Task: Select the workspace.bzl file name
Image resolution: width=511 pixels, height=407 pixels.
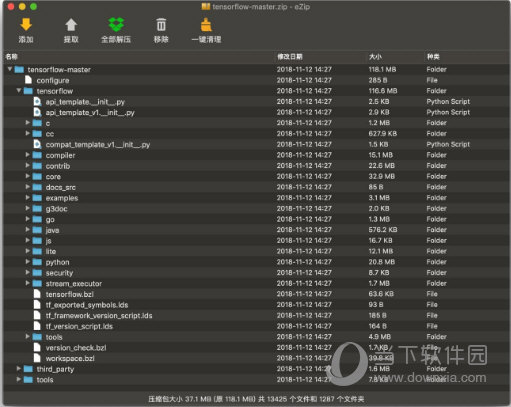Action: [x=70, y=358]
